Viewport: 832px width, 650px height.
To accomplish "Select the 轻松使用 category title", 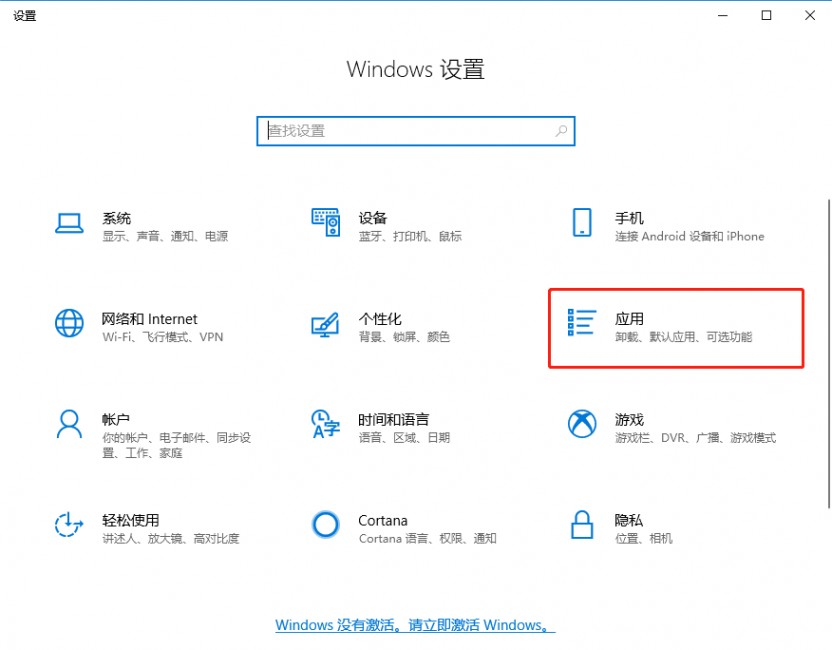I will pyautogui.click(x=131, y=521).
